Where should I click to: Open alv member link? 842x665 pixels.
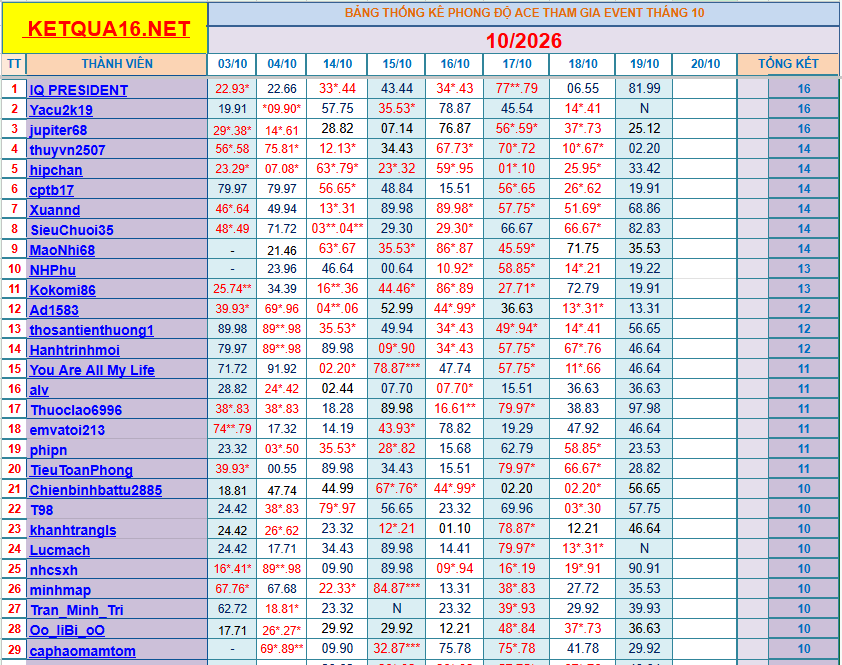(39, 390)
